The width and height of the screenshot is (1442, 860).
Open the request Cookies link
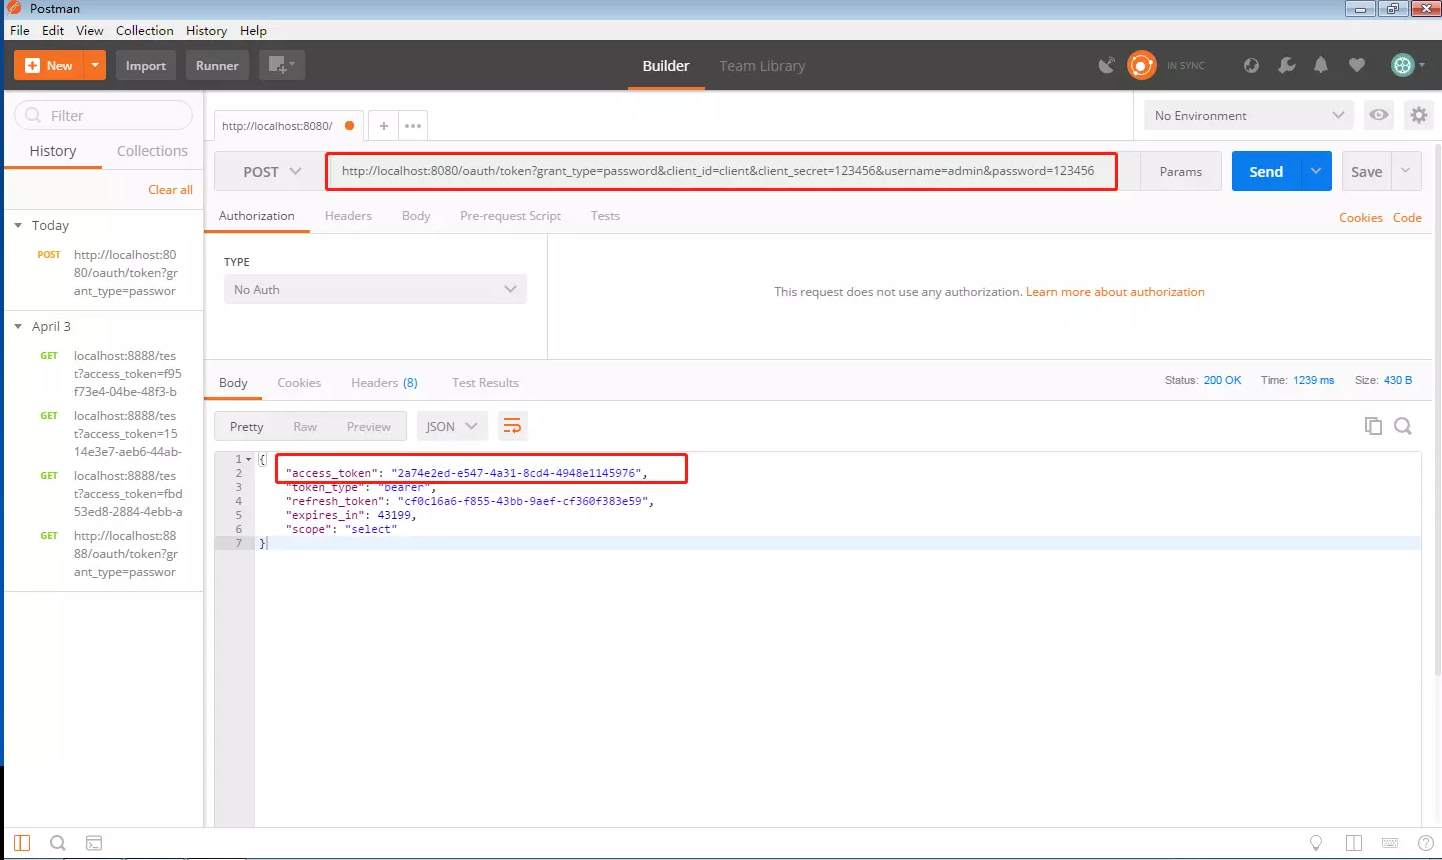pos(1361,218)
